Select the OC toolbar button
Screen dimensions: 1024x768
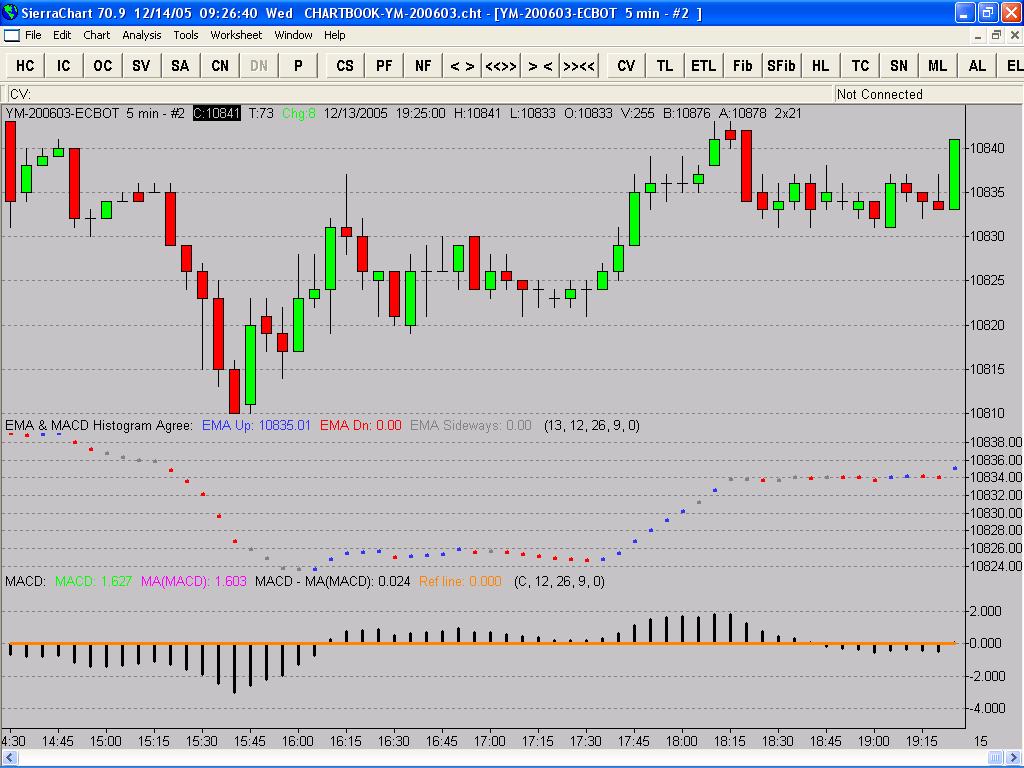(103, 65)
